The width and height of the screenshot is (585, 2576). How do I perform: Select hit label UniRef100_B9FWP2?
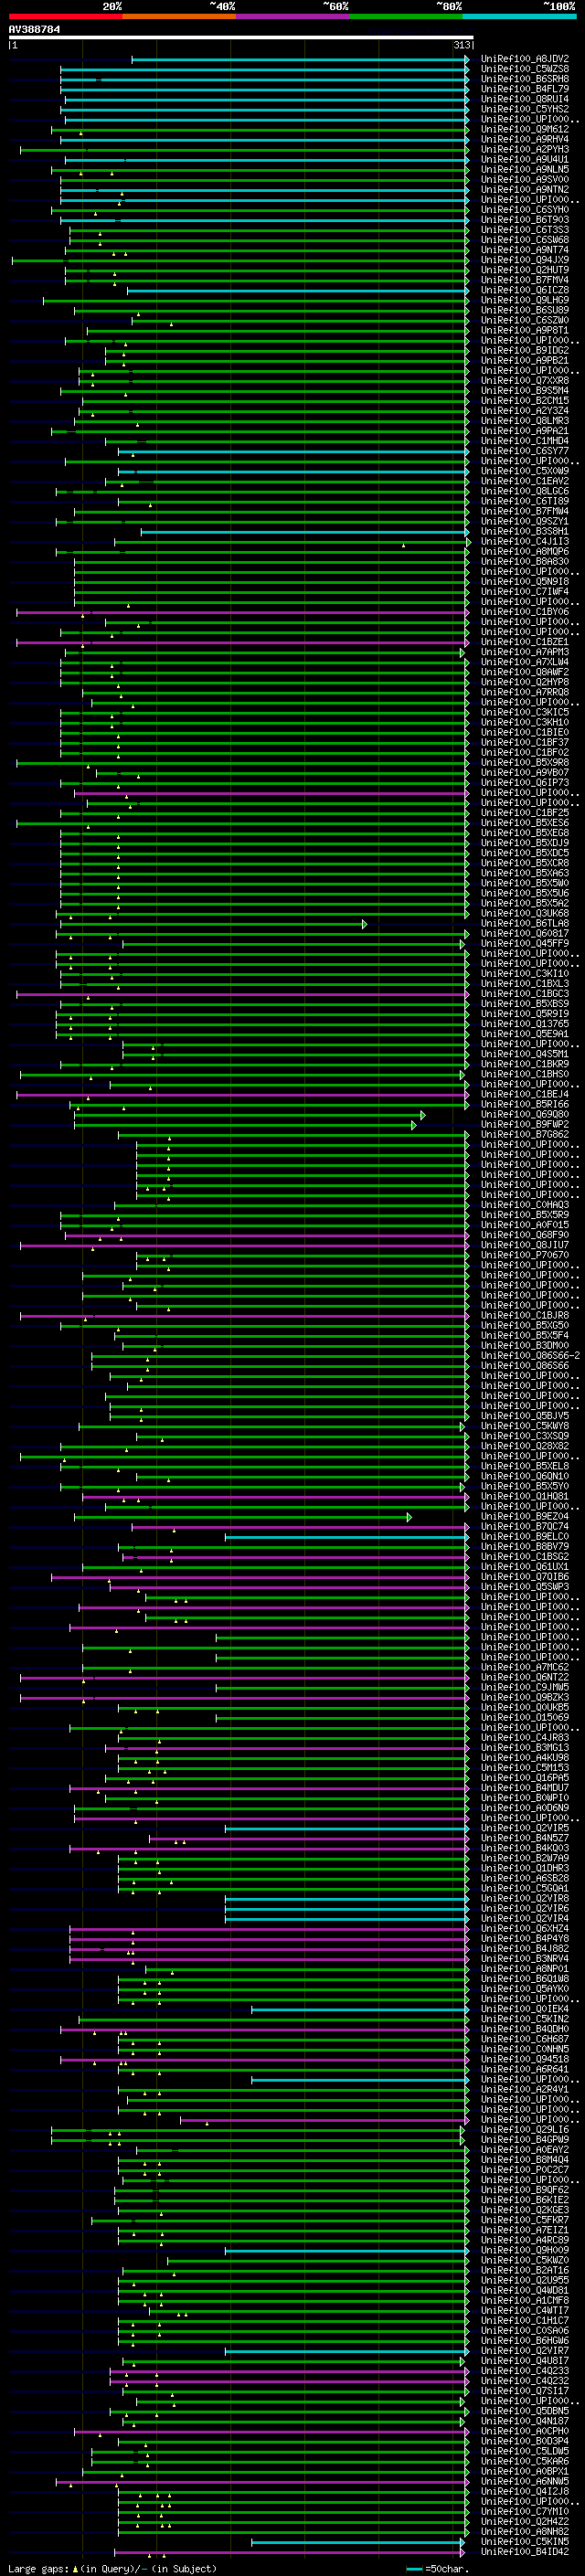click(525, 1124)
